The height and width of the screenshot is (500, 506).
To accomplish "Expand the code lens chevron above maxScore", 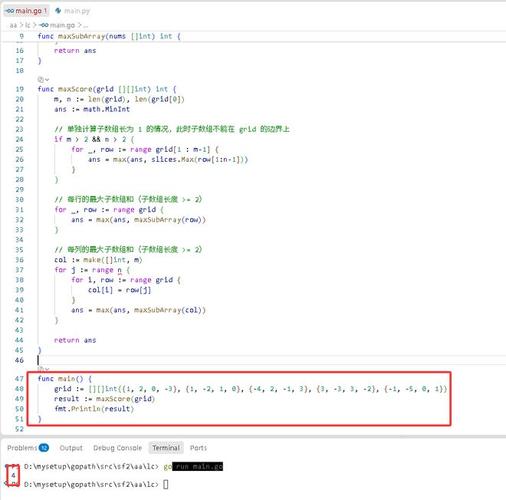I will pos(47,79).
